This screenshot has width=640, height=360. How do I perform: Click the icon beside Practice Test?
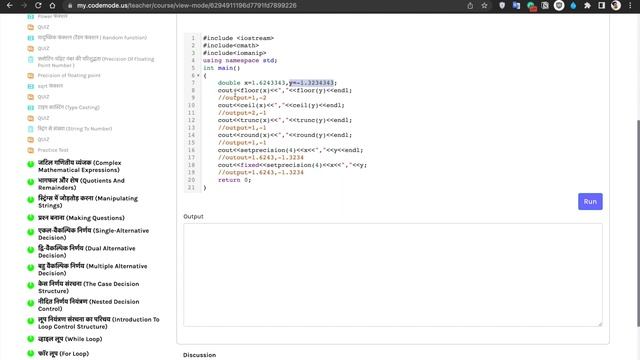[31, 150]
